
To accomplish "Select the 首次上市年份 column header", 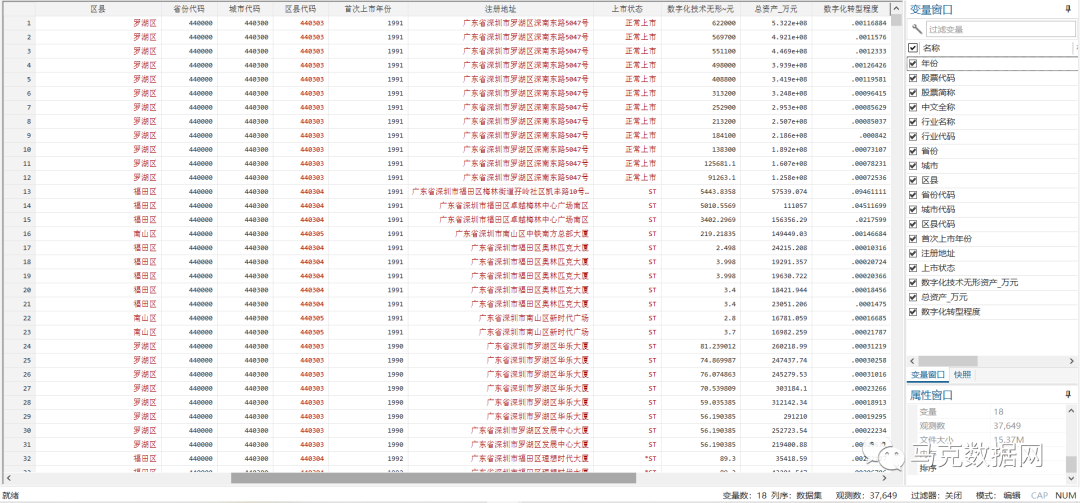I will pyautogui.click(x=368, y=9).
